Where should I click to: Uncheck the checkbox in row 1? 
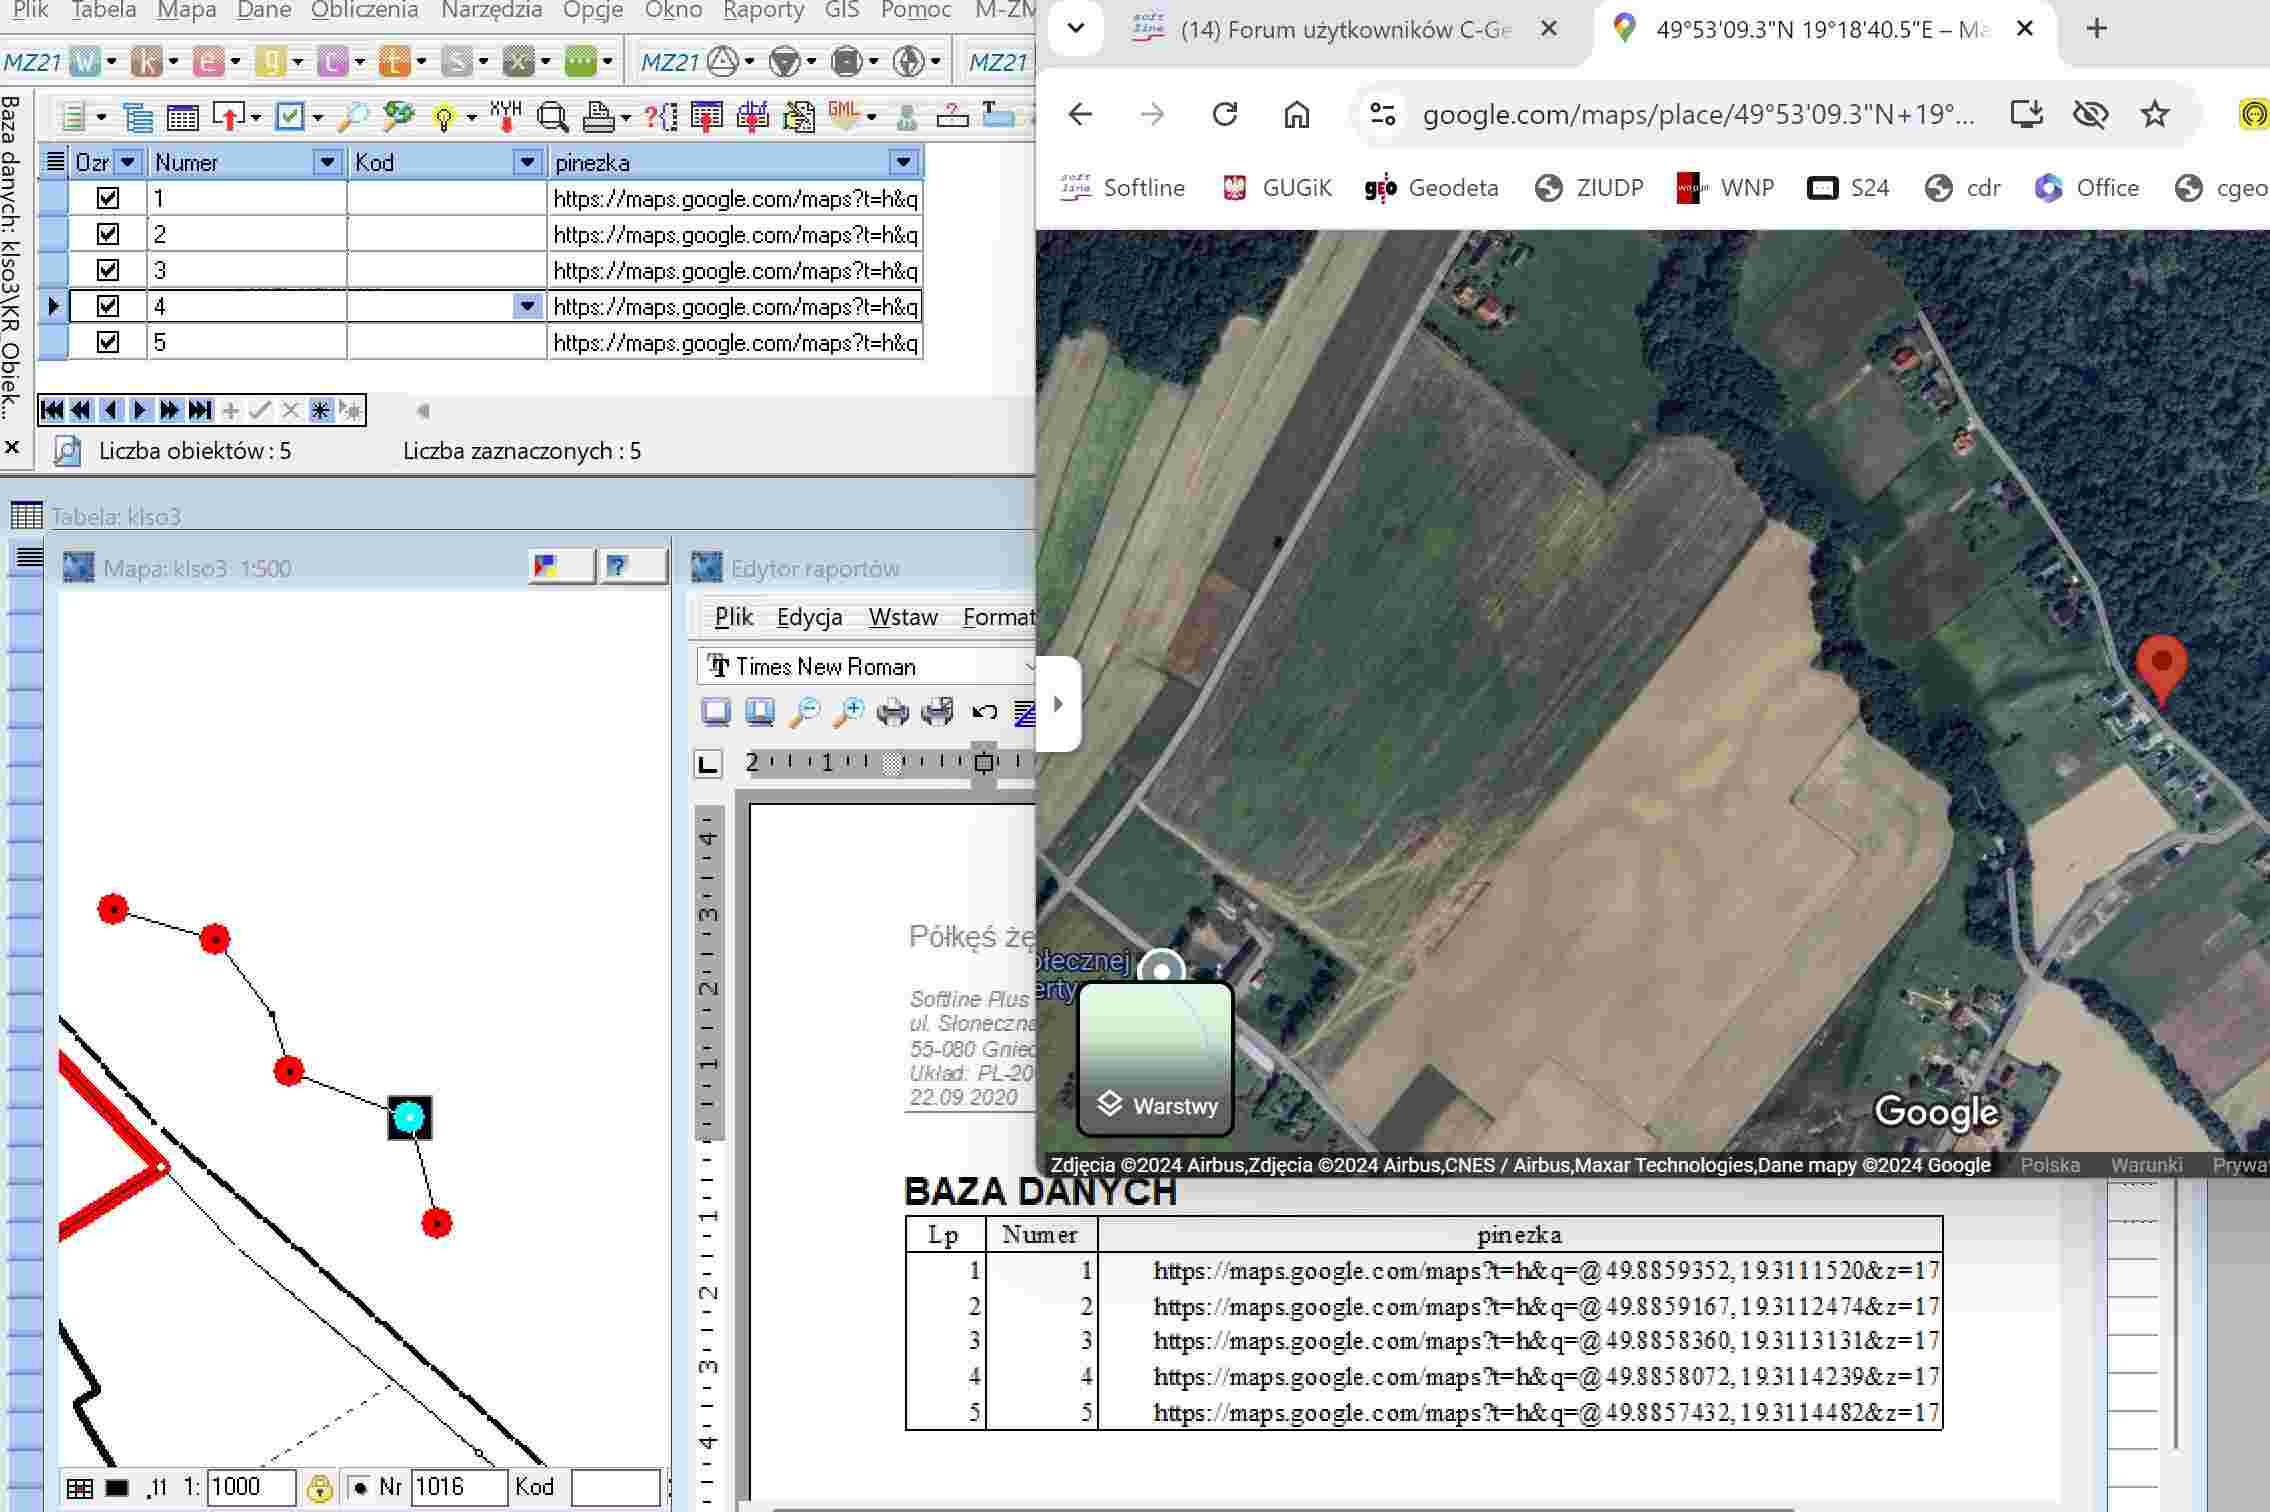pos(108,198)
